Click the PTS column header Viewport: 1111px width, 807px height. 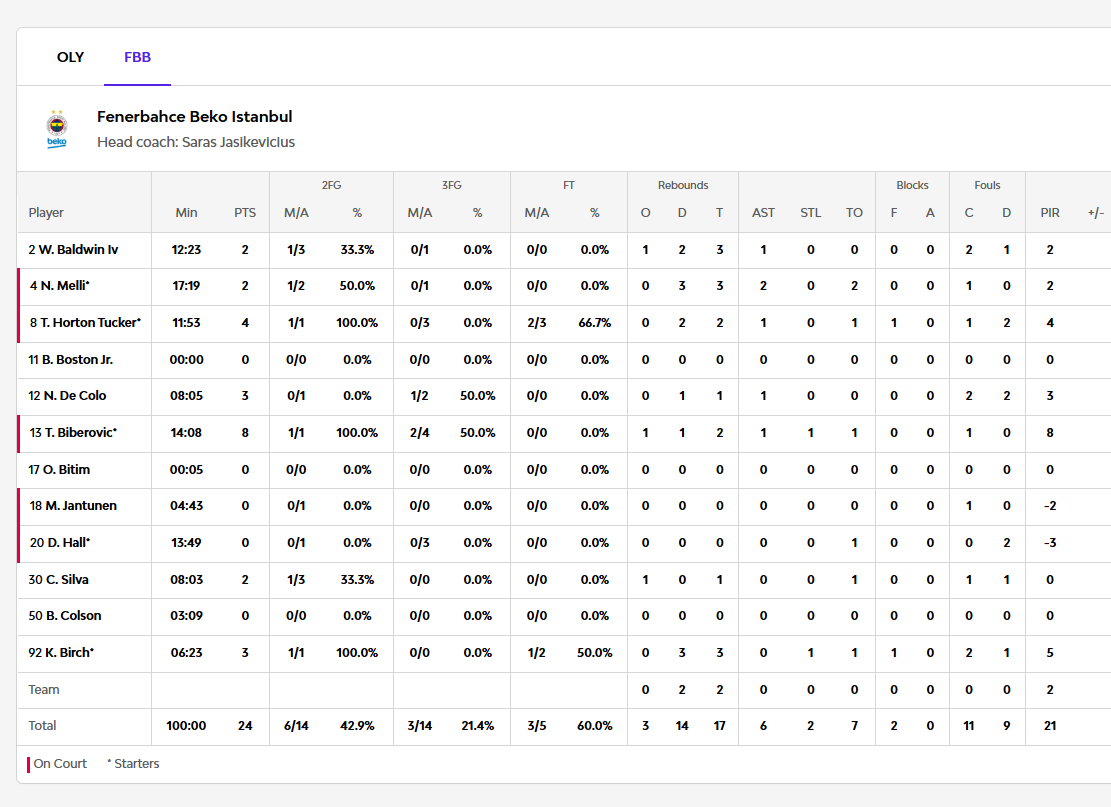coord(245,213)
